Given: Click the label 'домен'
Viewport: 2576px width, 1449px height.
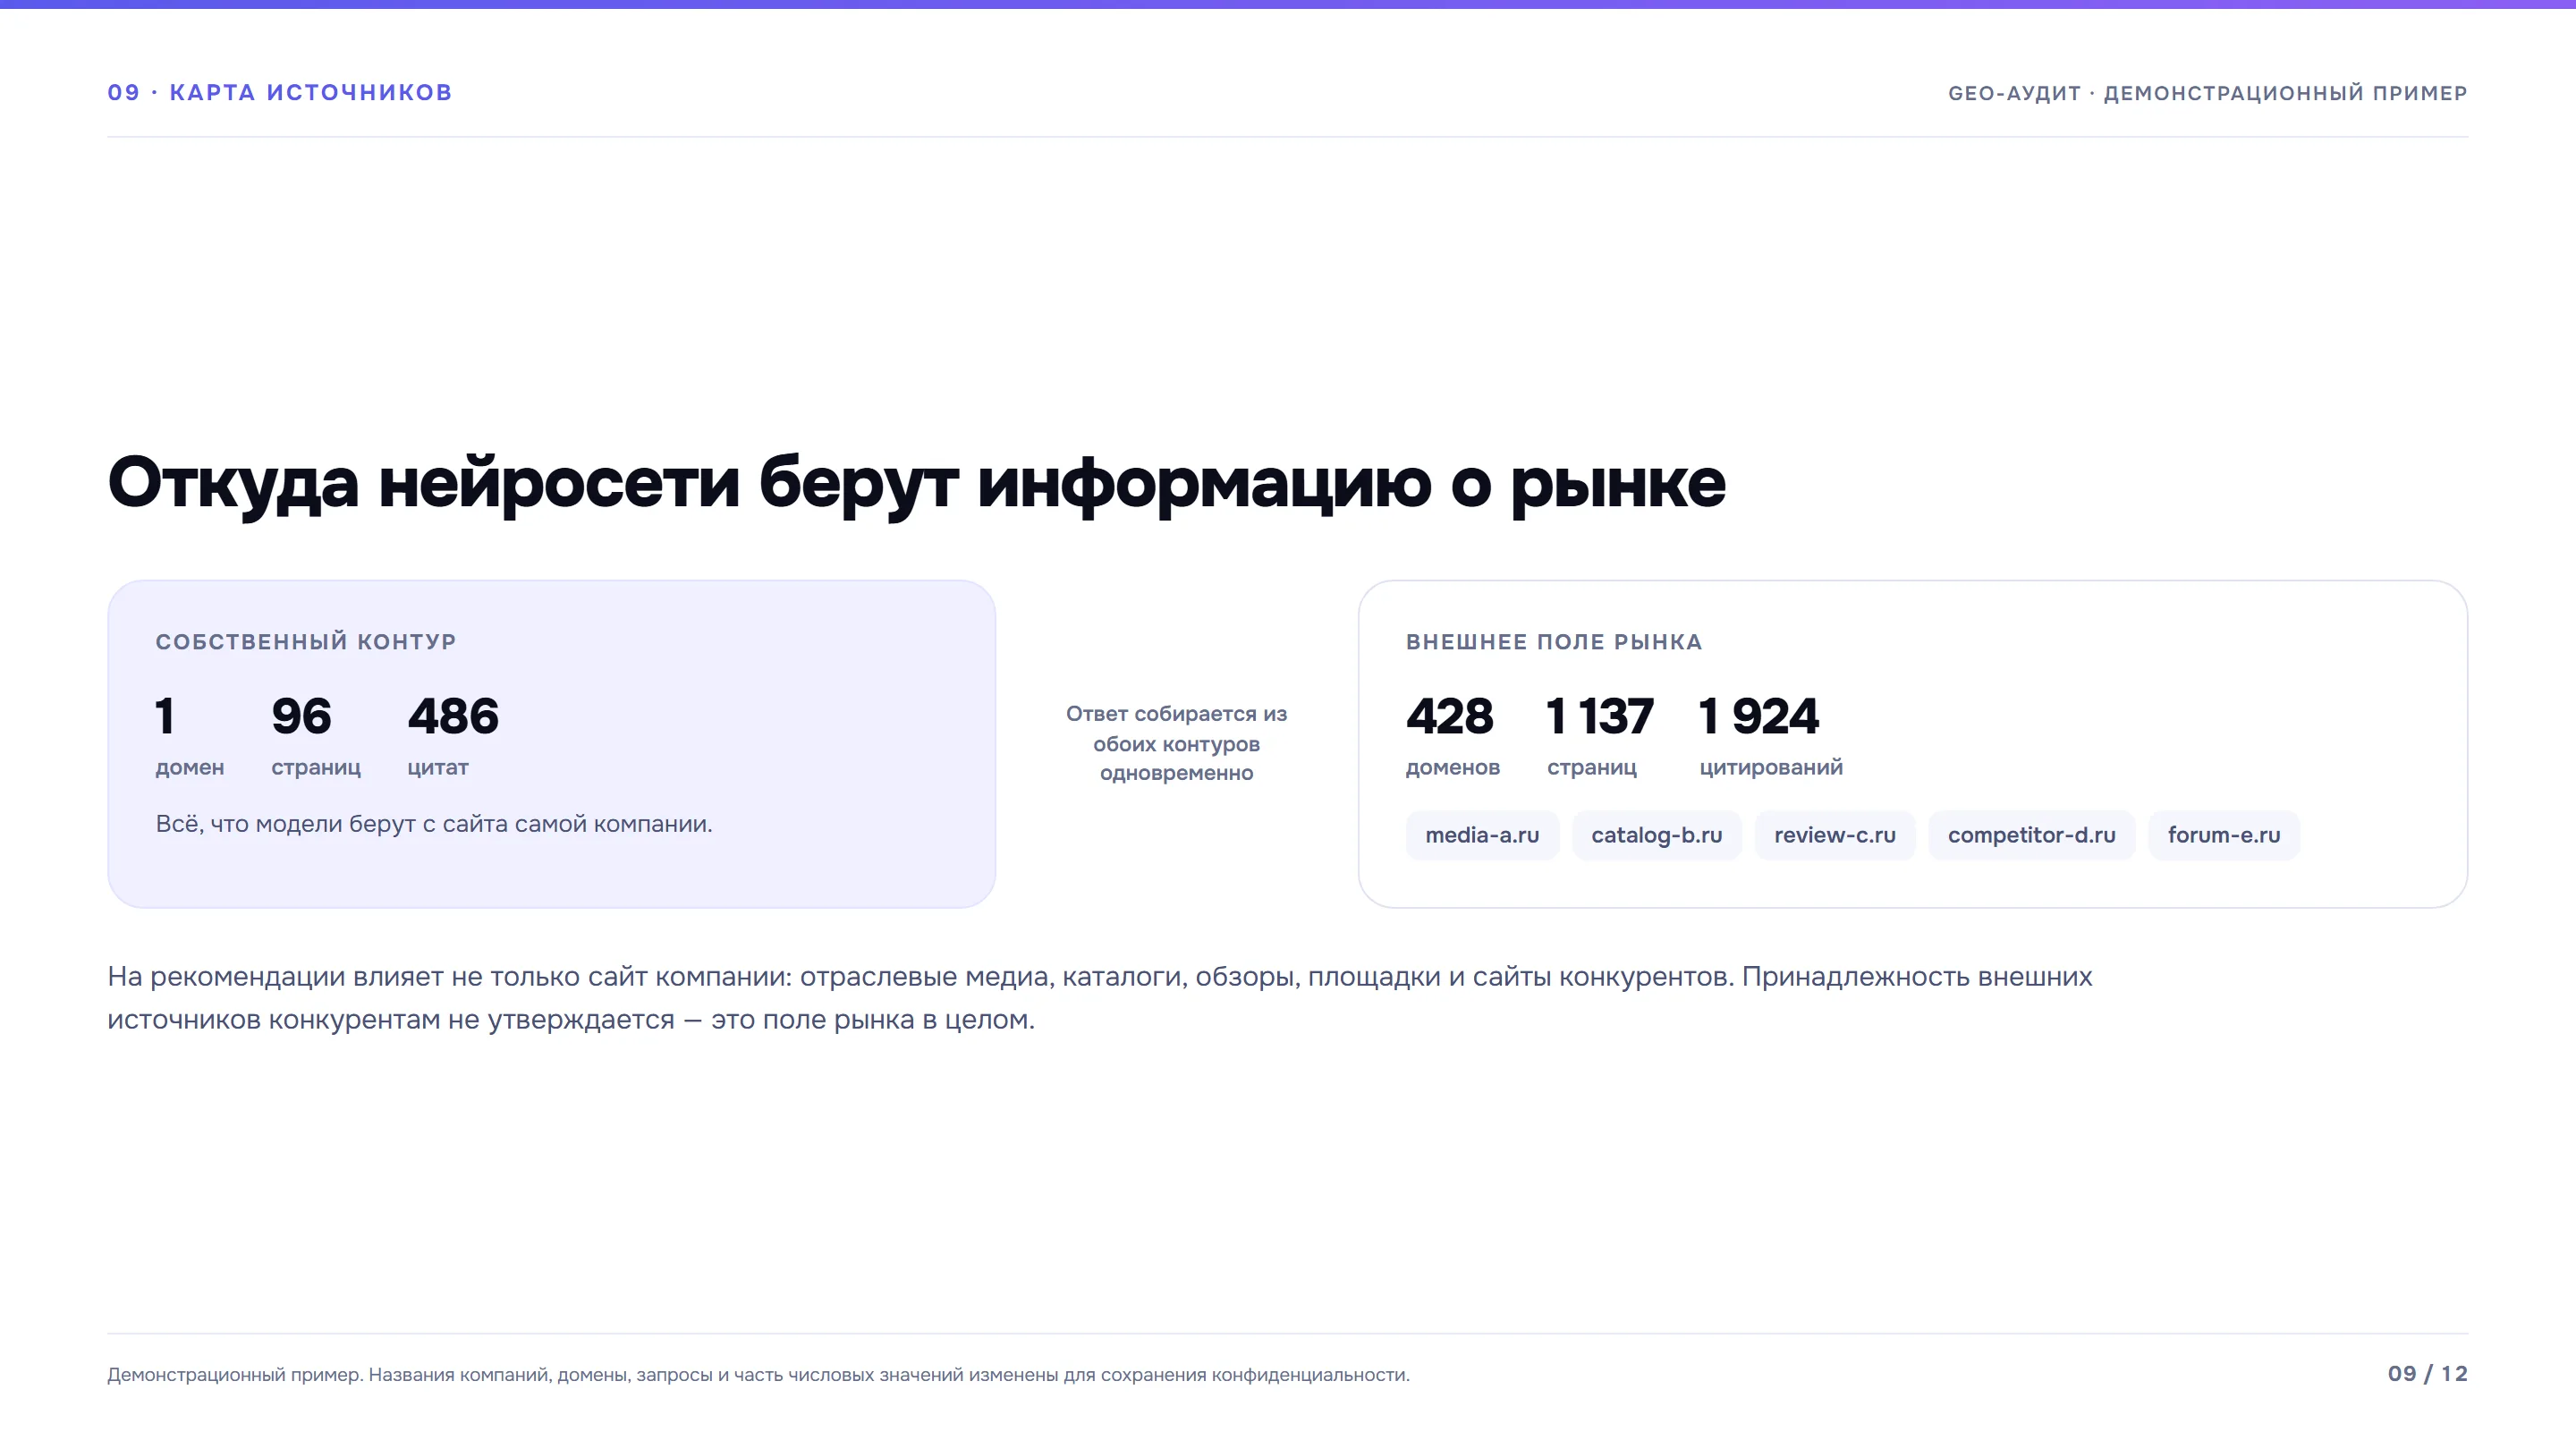Looking at the screenshot, I should point(190,768).
